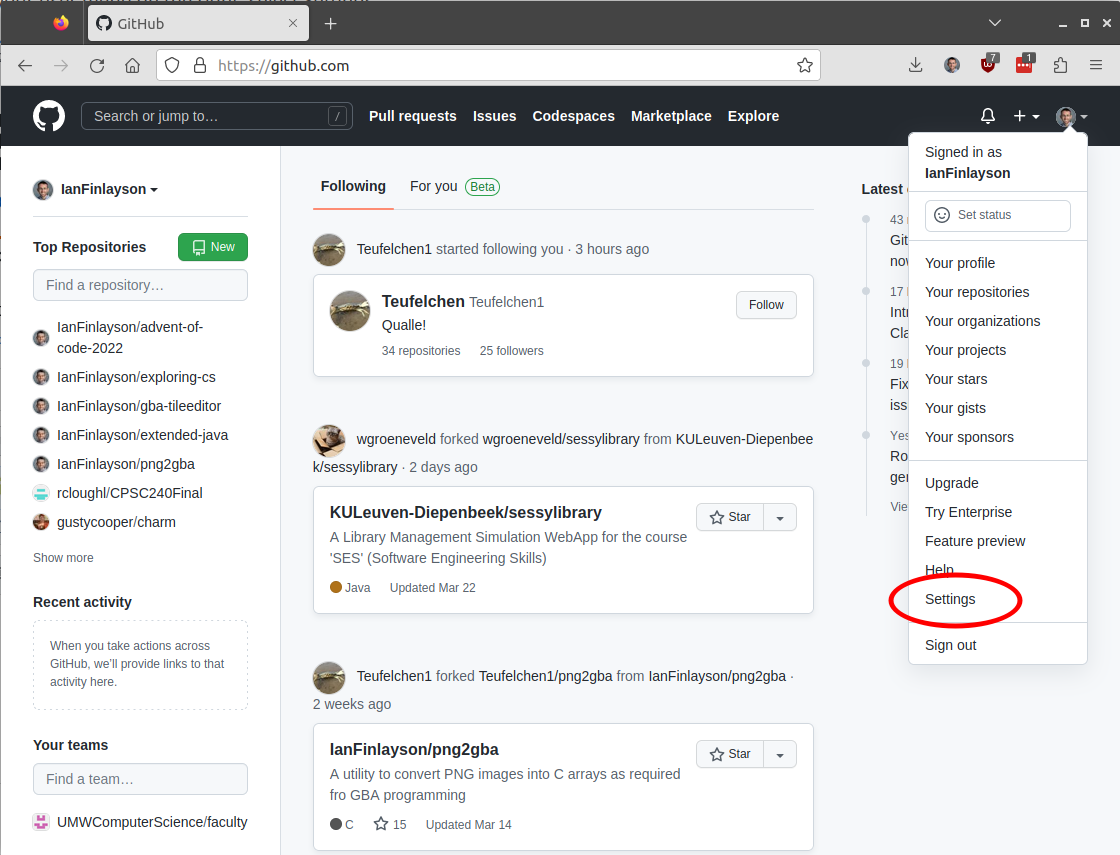This screenshot has height=855, width=1120.
Task: Switch to the Following tab
Action: click(353, 186)
